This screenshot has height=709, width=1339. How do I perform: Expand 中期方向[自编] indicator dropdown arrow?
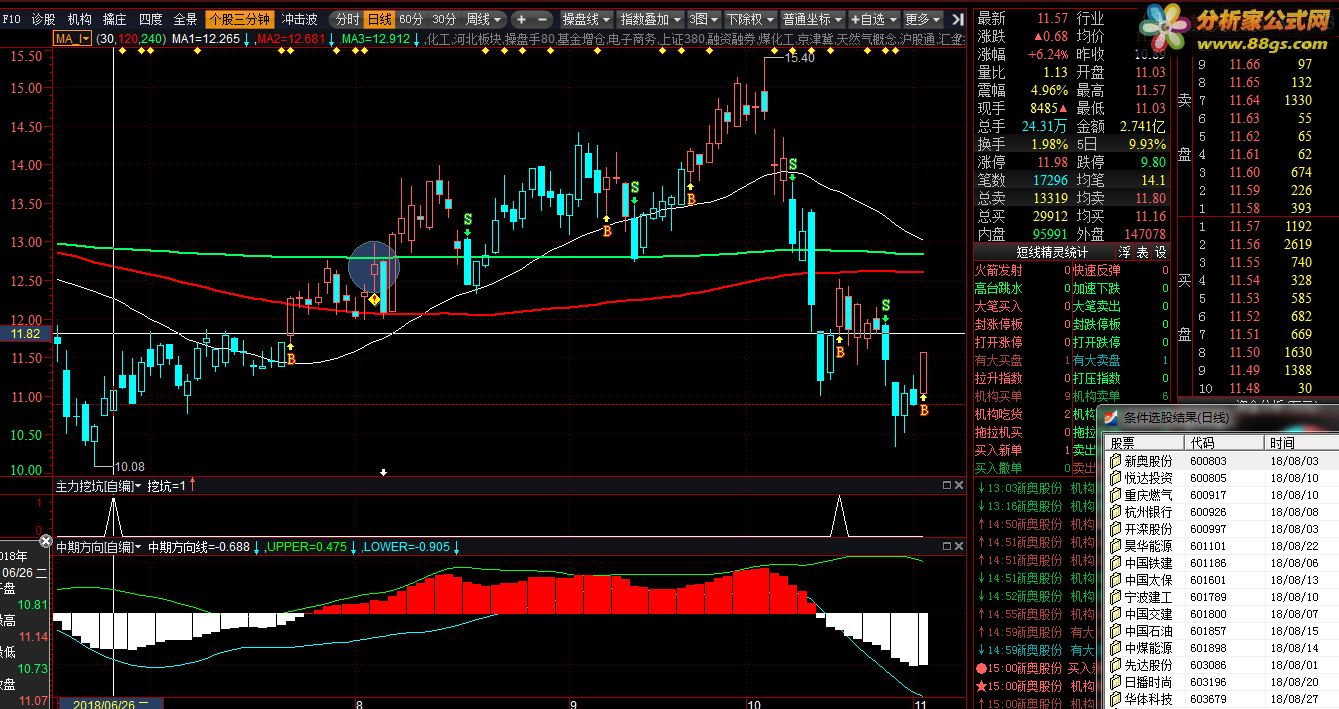[x=137, y=547]
